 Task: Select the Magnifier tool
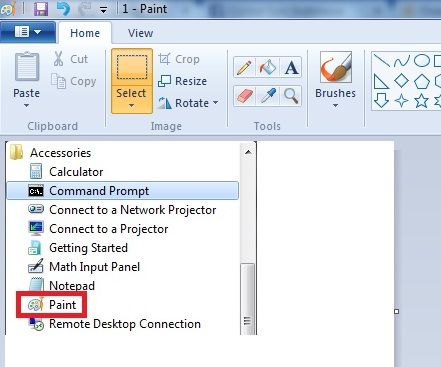(x=291, y=96)
